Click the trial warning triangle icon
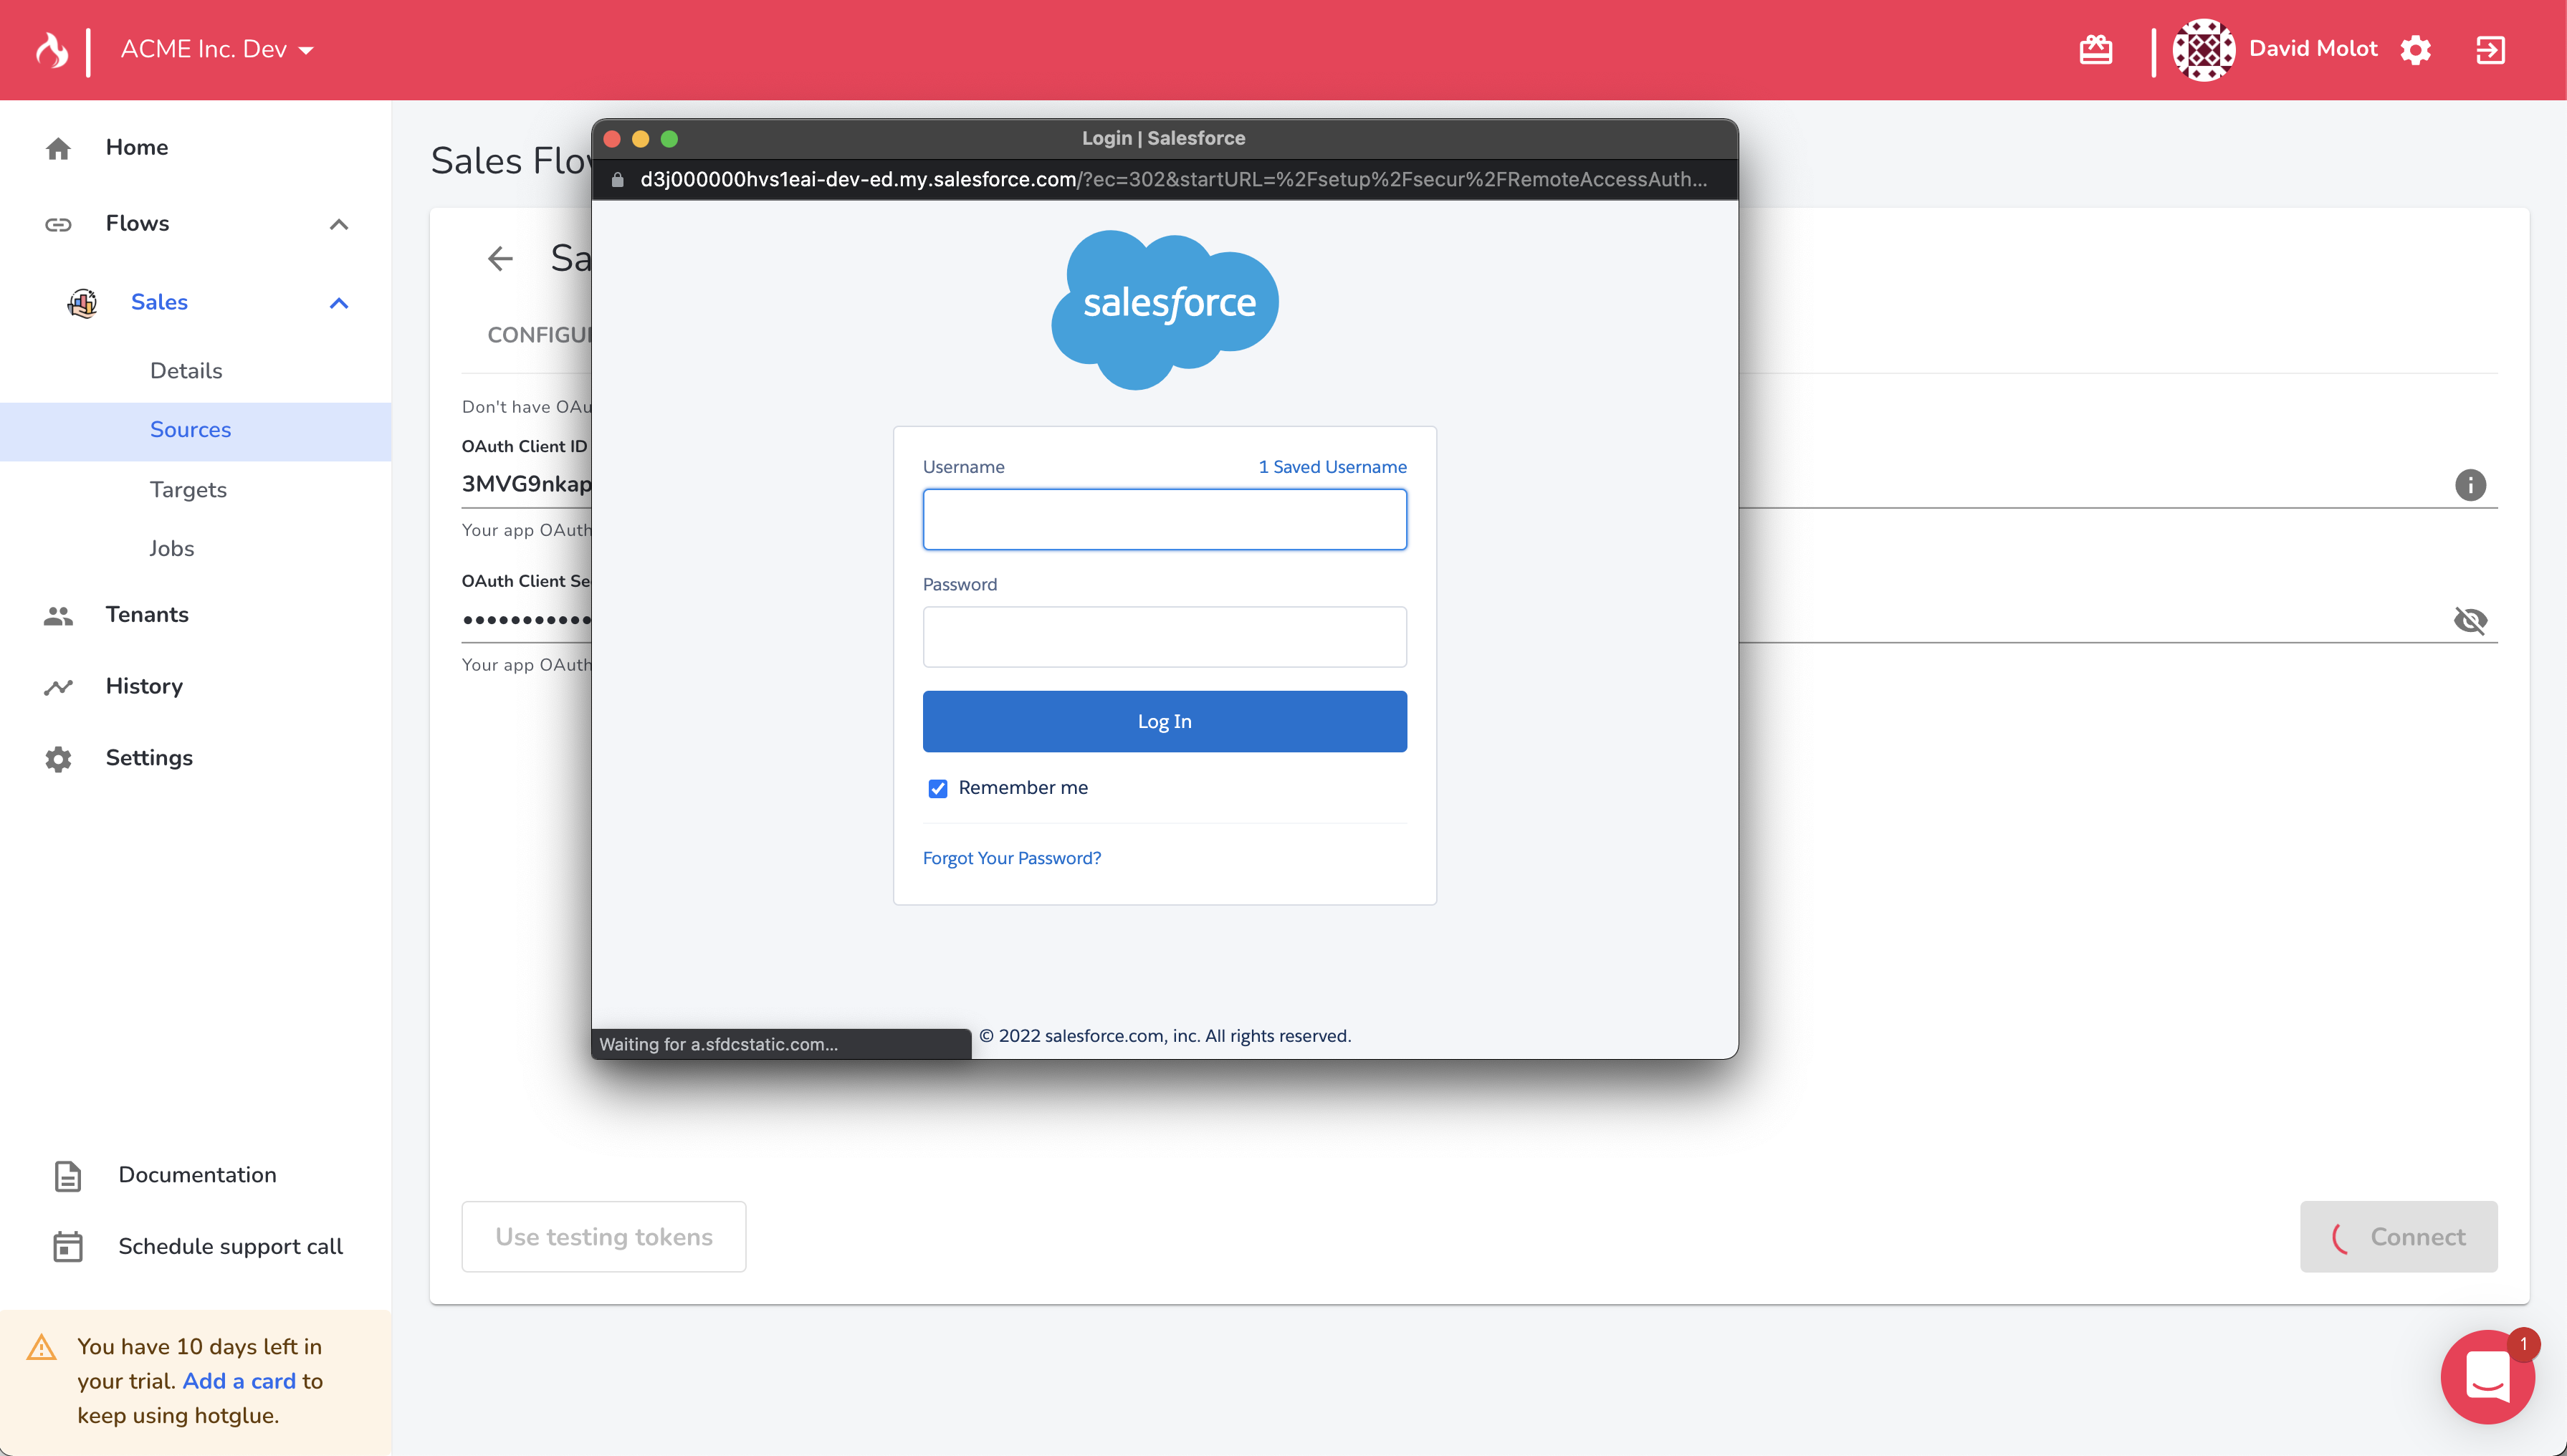The height and width of the screenshot is (1456, 2567). pos(41,1347)
